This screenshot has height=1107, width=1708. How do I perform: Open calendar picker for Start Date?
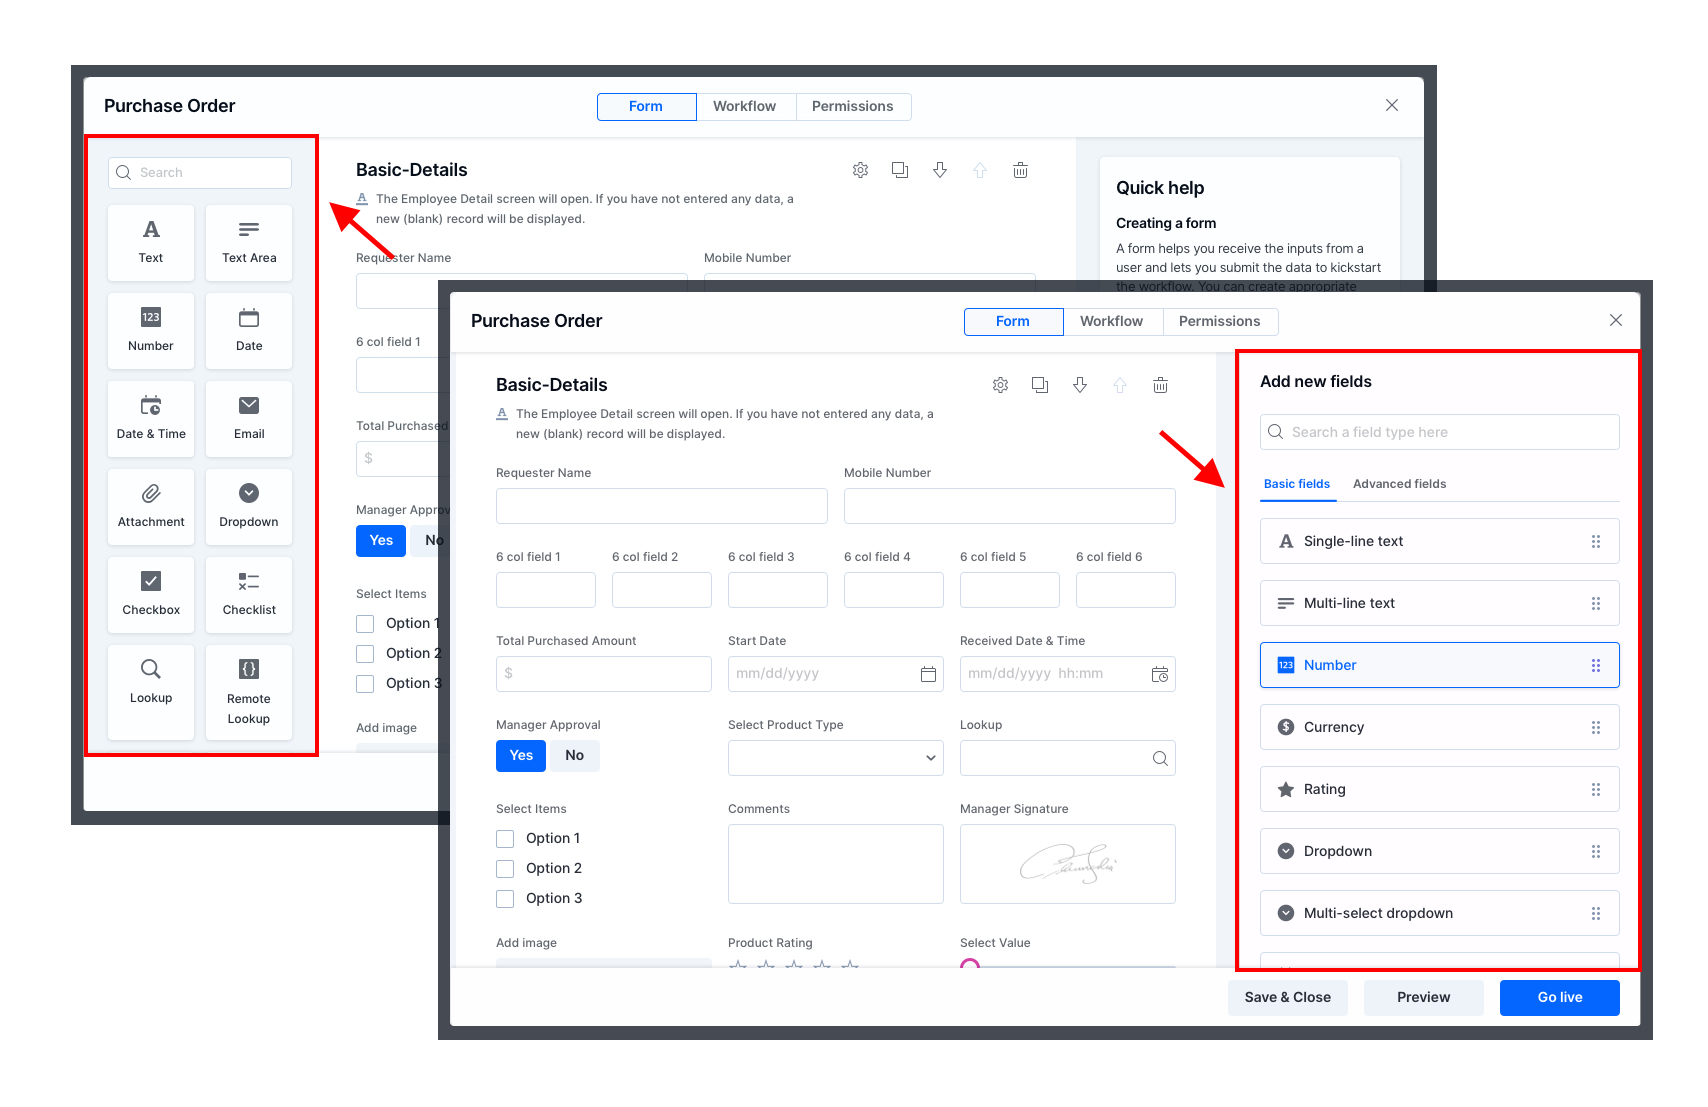[x=928, y=674]
